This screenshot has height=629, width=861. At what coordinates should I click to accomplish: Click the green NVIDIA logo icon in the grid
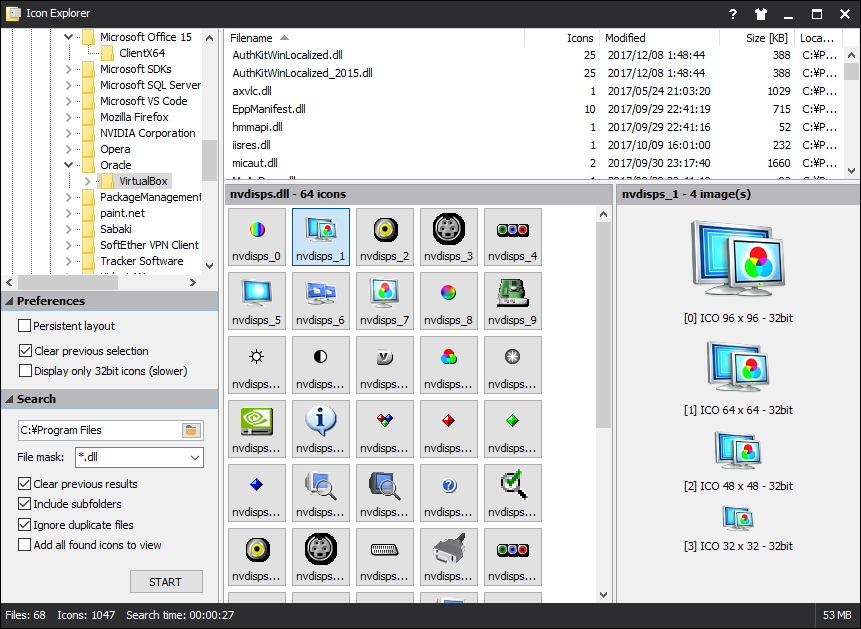[x=256, y=420]
